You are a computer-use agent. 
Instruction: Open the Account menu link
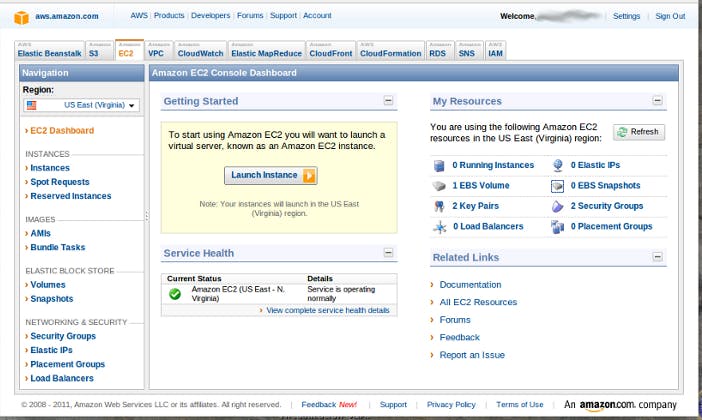coord(317,15)
